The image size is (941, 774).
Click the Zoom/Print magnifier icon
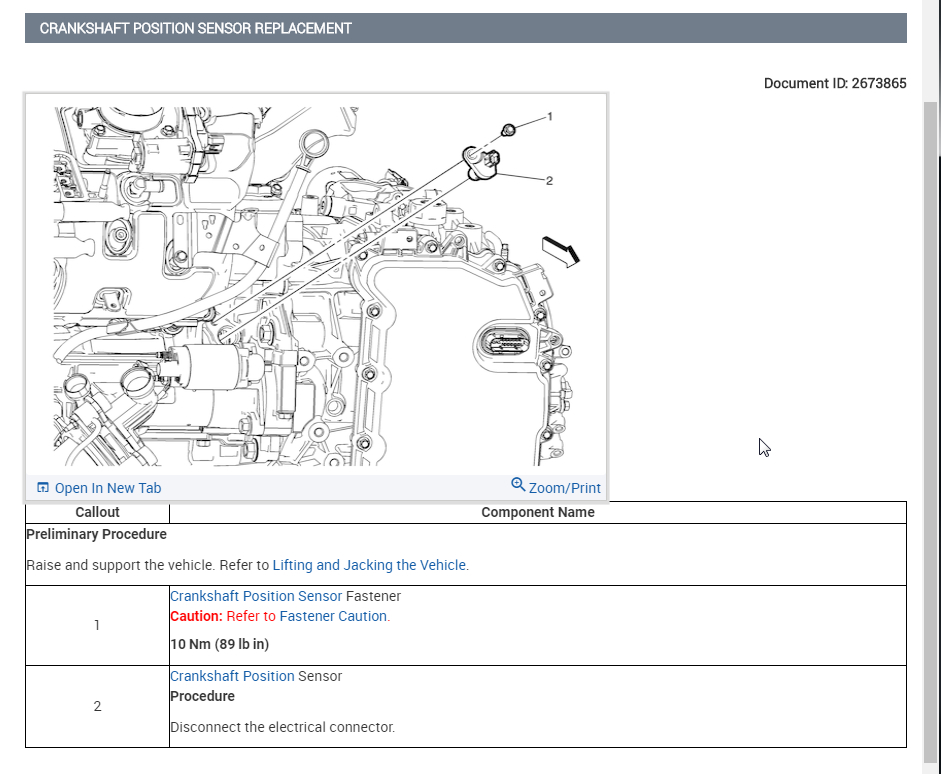518,485
